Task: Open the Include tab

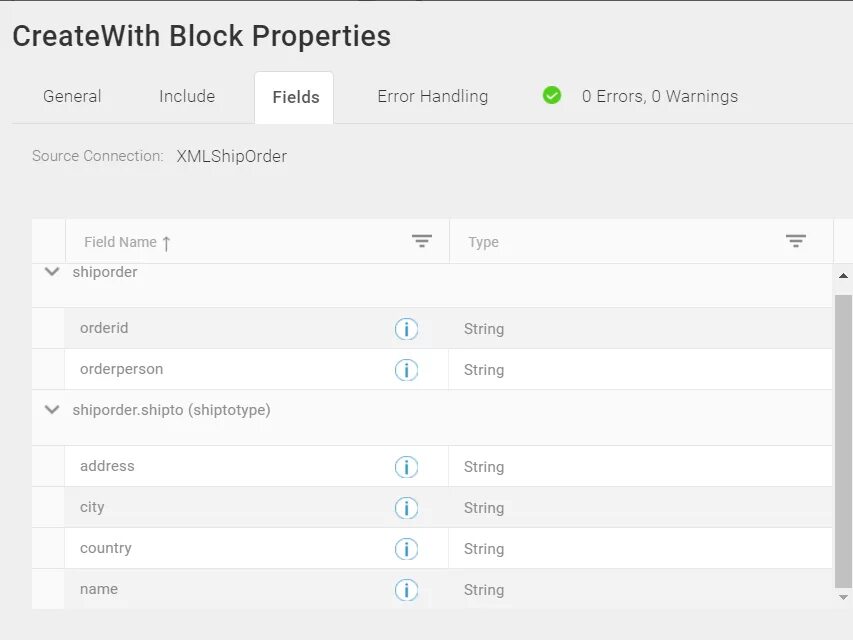Action: [187, 97]
